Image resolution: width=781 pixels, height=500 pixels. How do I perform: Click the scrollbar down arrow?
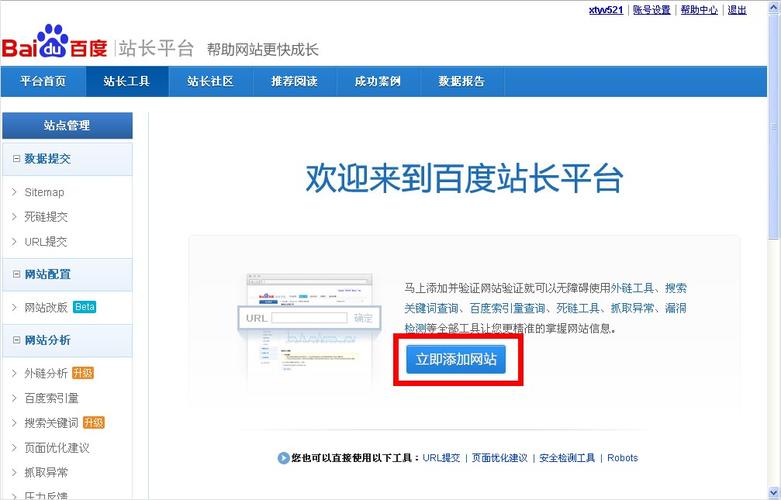tap(775, 494)
